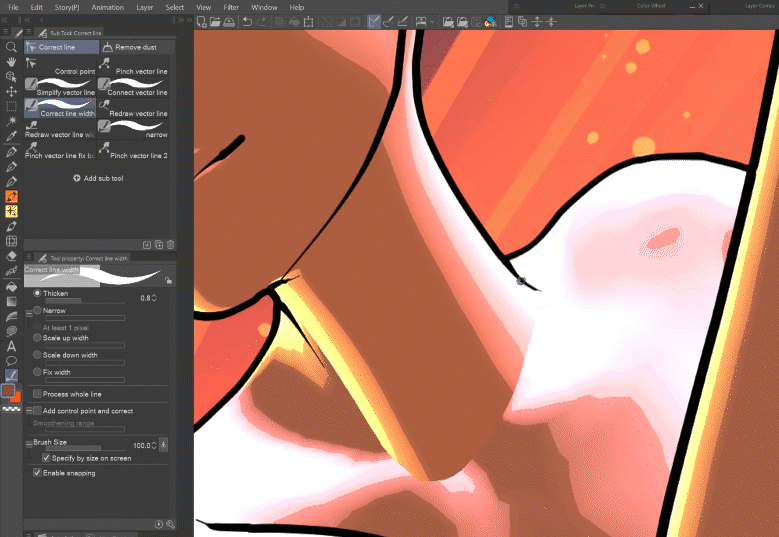
Task: Select the Auto select magic wand tool
Action: pos(11,121)
